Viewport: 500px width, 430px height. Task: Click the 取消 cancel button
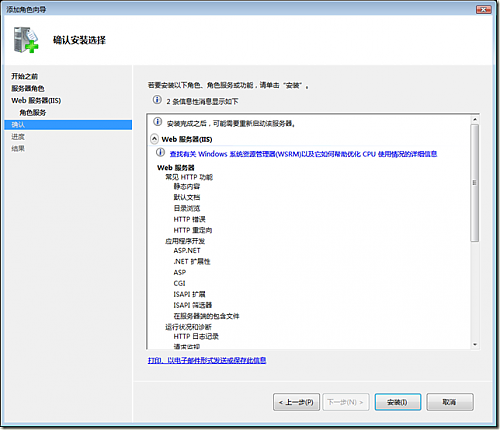[x=450, y=402]
